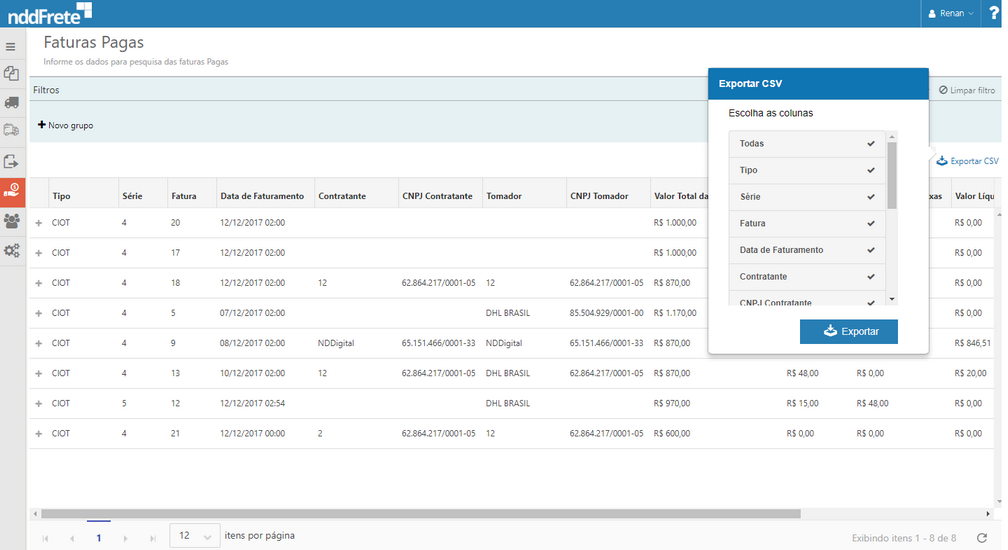Click the help question mark icon
Screen dimensions: 1008x550
(993, 13)
